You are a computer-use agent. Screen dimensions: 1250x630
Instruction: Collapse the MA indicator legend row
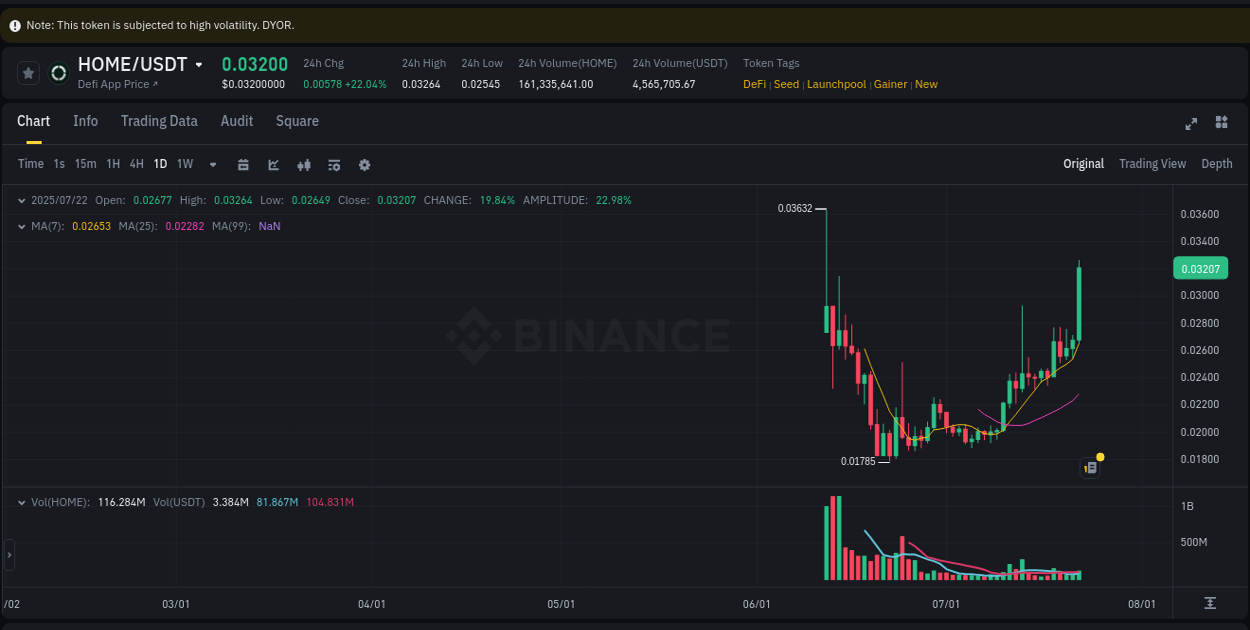(x=22, y=227)
